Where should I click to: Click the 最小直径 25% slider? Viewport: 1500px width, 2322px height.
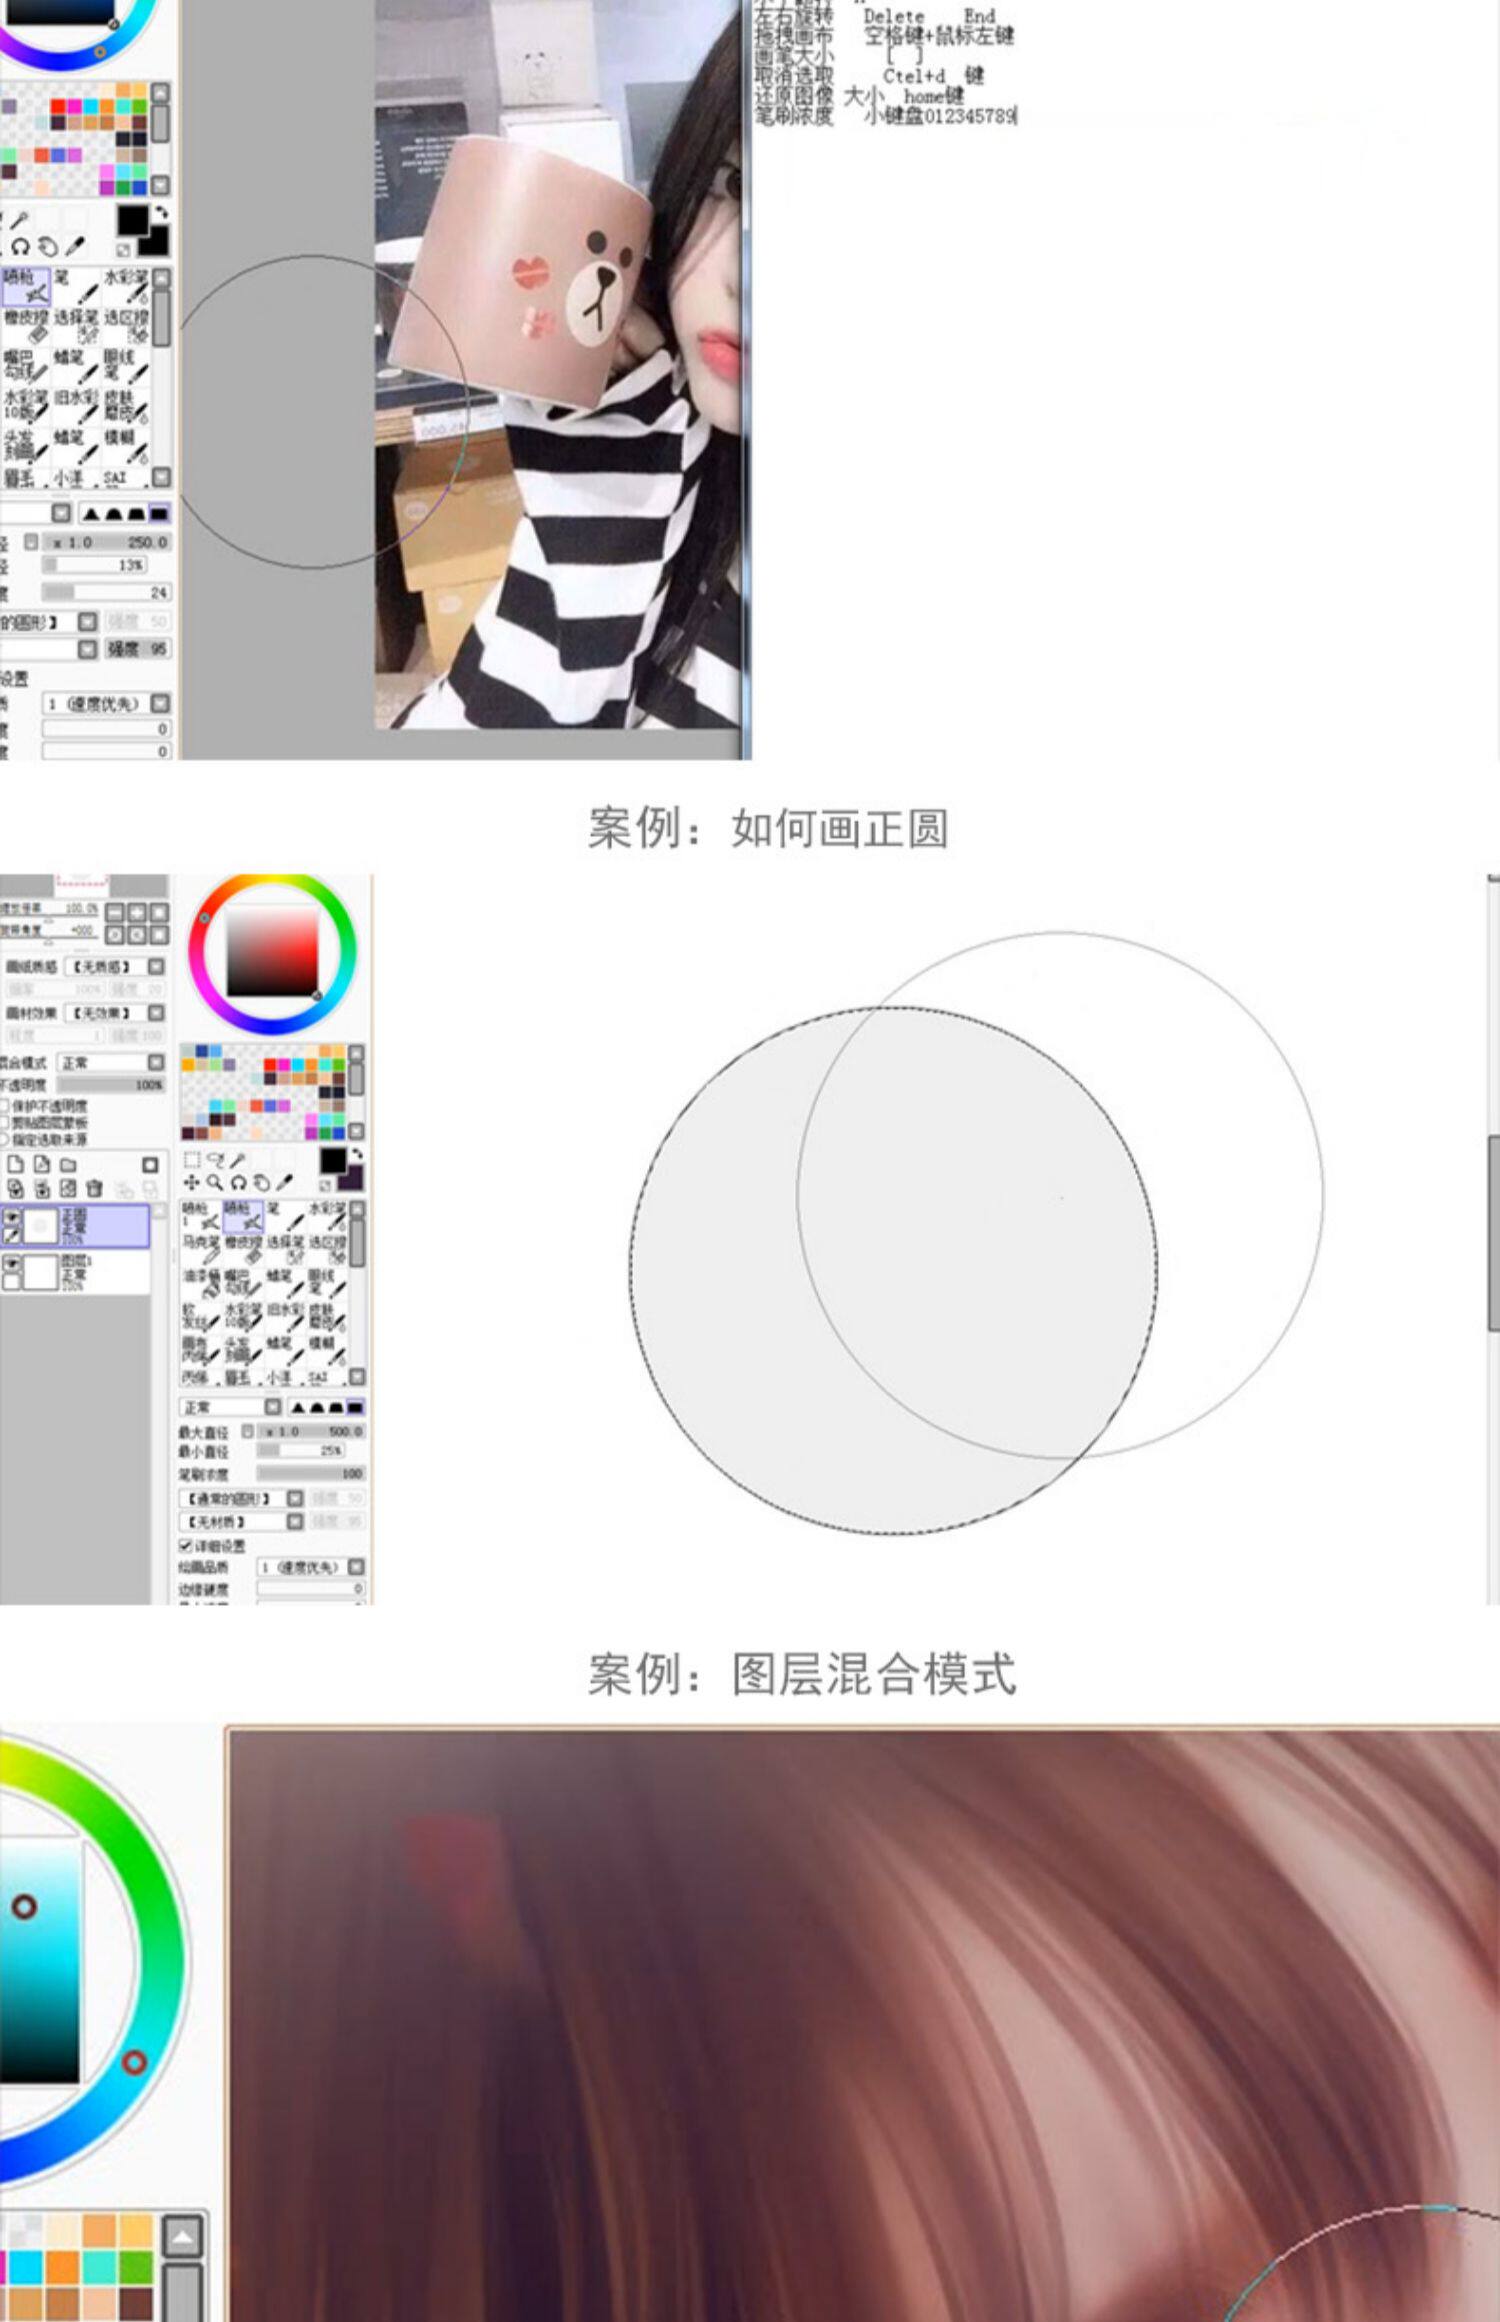[x=301, y=1450]
